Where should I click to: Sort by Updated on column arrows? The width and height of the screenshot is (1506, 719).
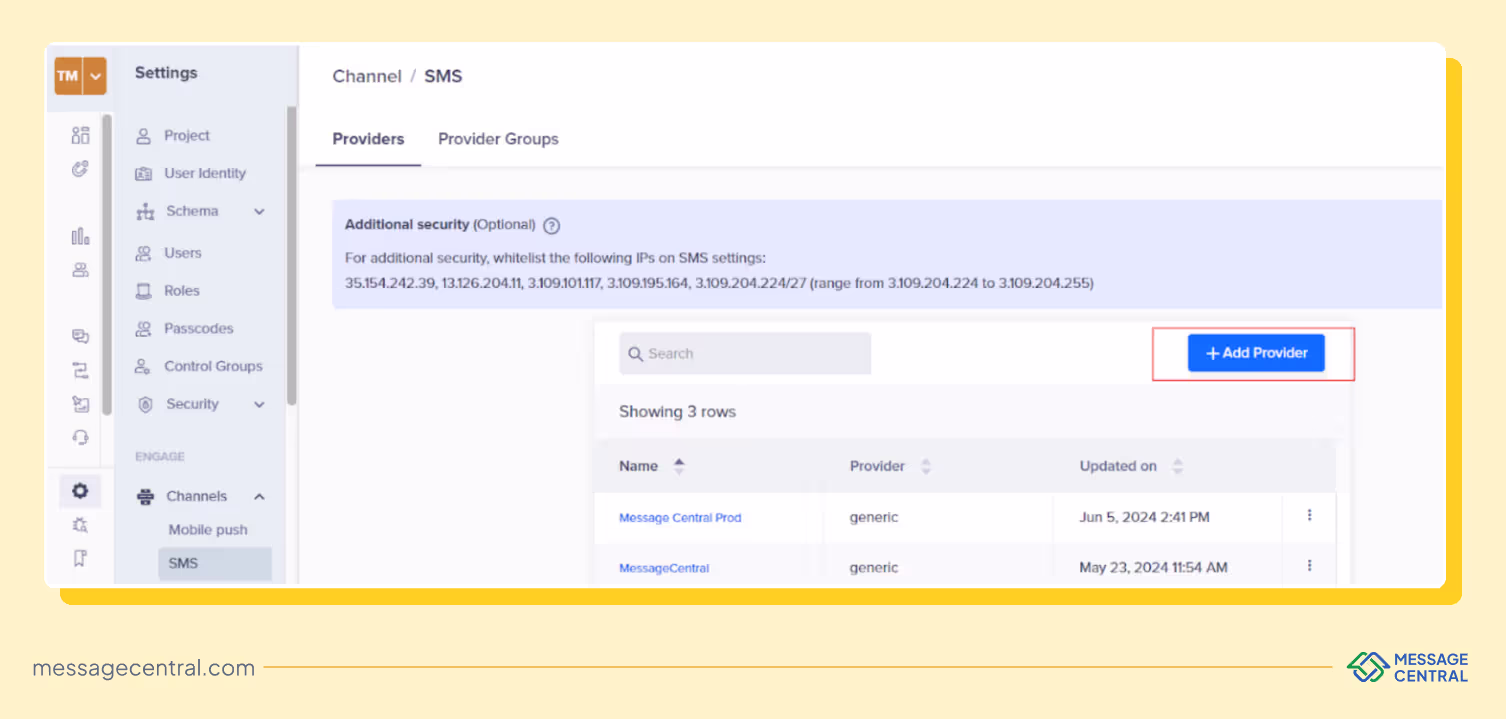pyautogui.click(x=1177, y=466)
